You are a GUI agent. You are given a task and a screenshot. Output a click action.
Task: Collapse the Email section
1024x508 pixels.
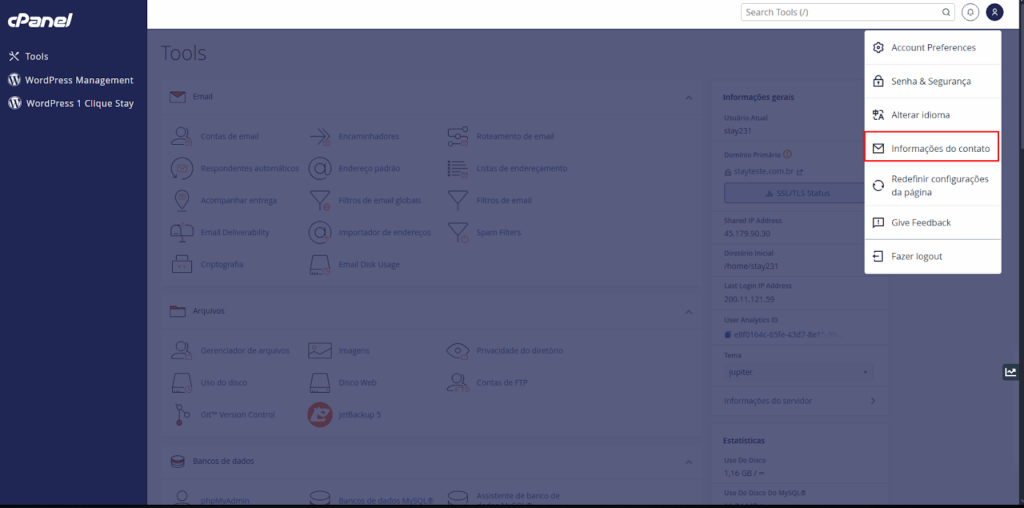688,97
